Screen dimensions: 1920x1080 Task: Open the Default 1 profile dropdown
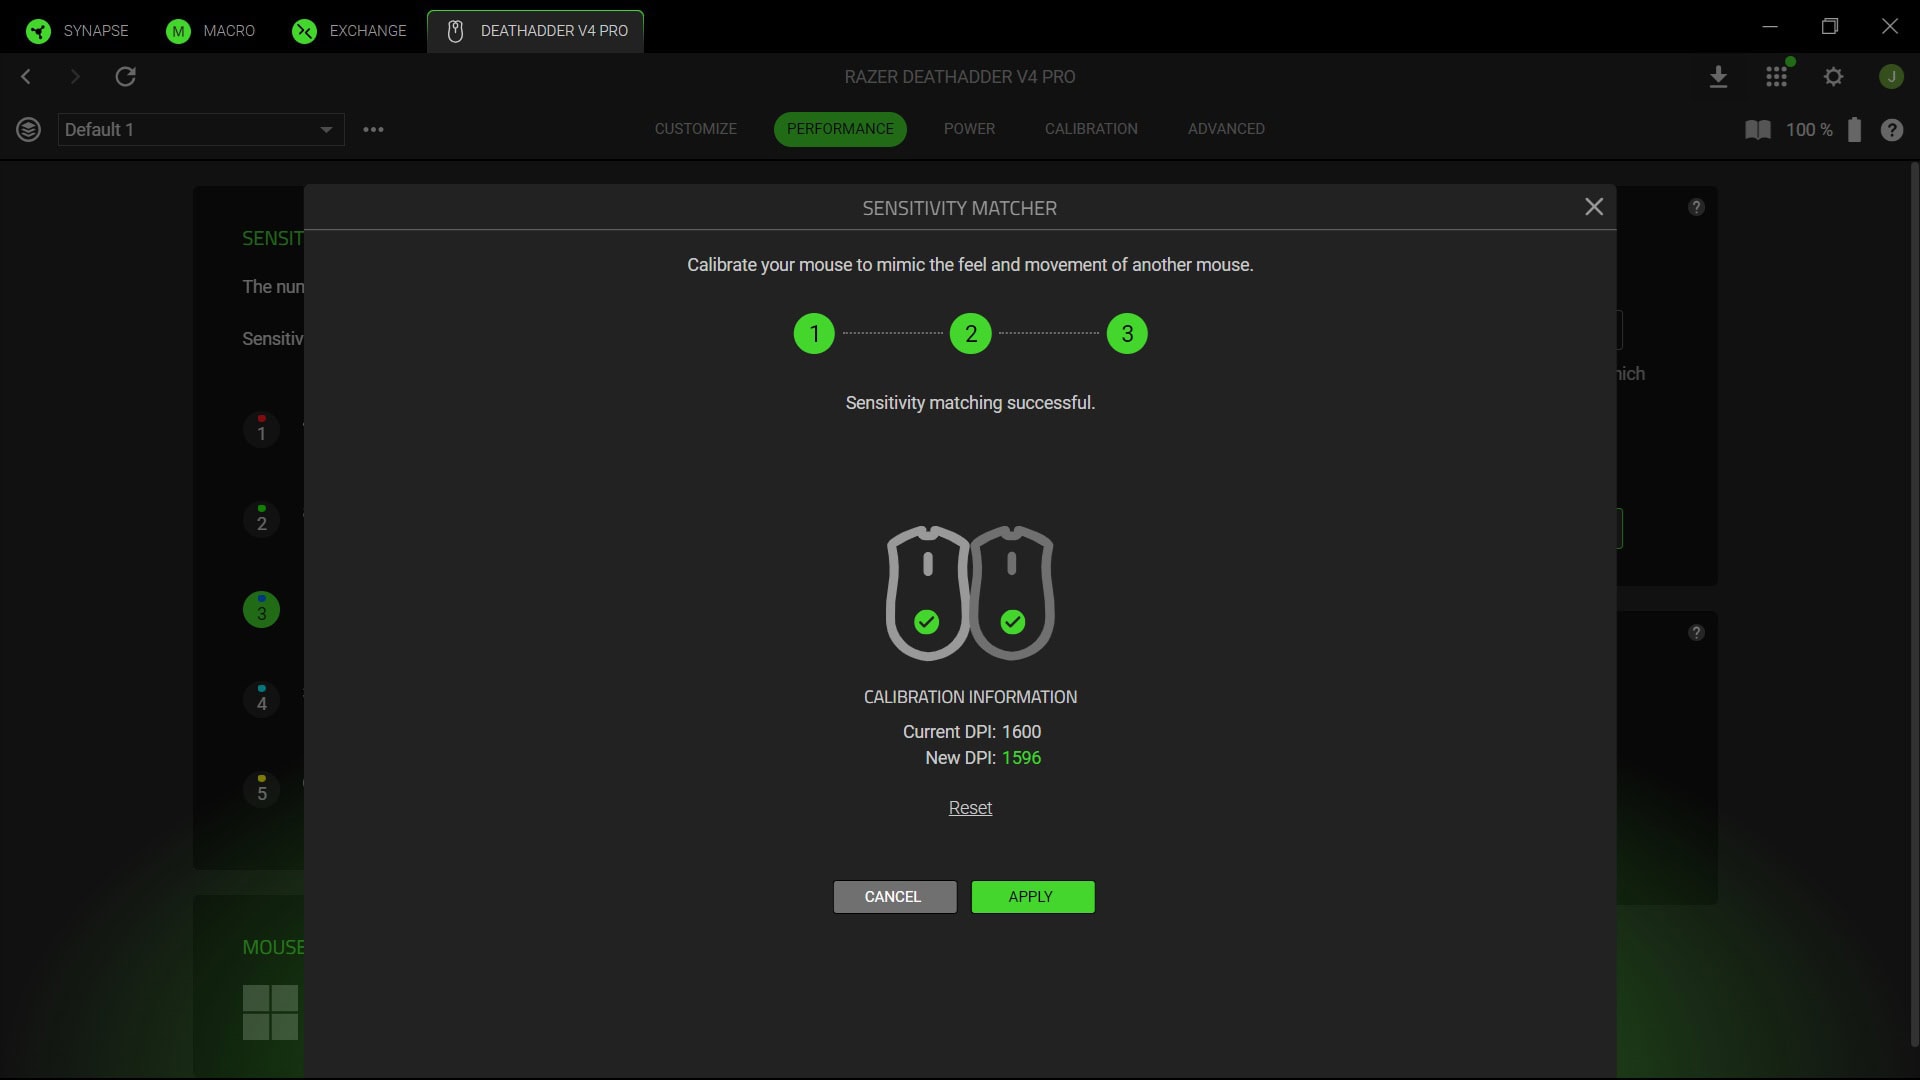(201, 129)
